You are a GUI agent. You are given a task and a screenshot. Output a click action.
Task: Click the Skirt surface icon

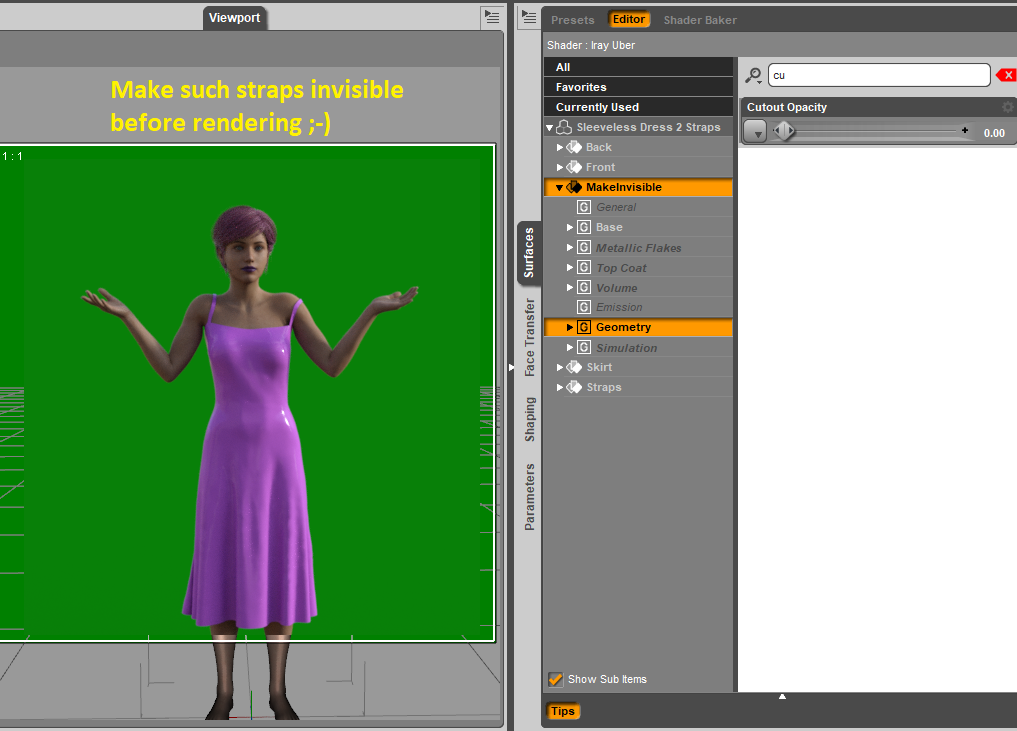[575, 367]
